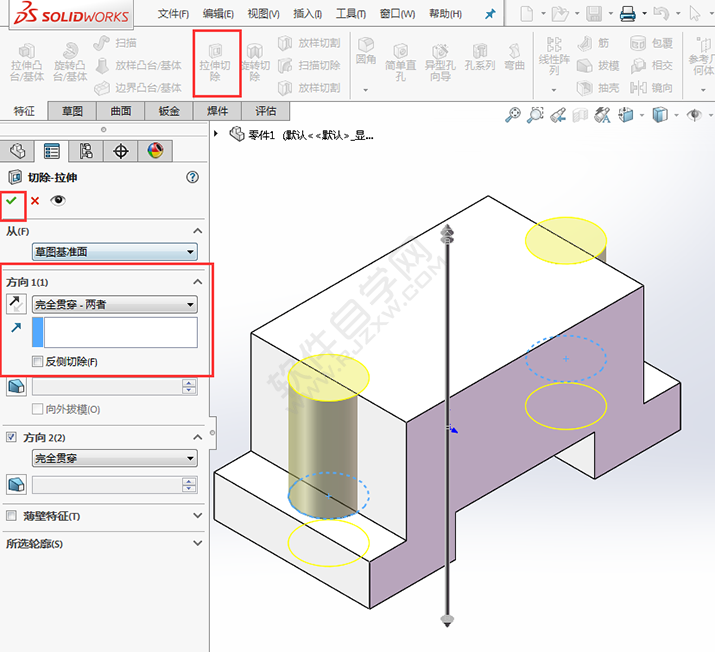Select the Extruded Cut (拉伸切除) tool
This screenshot has height=652, width=715.
pyautogui.click(x=215, y=63)
